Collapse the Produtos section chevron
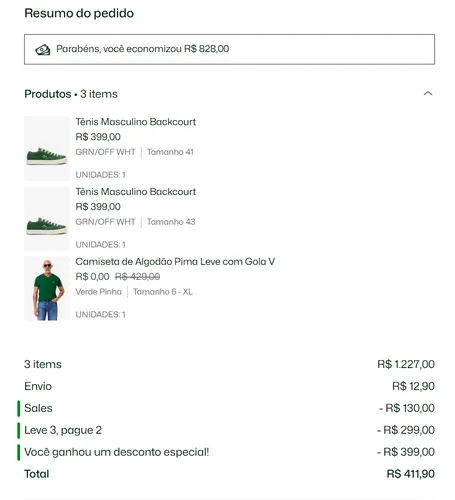 428,94
